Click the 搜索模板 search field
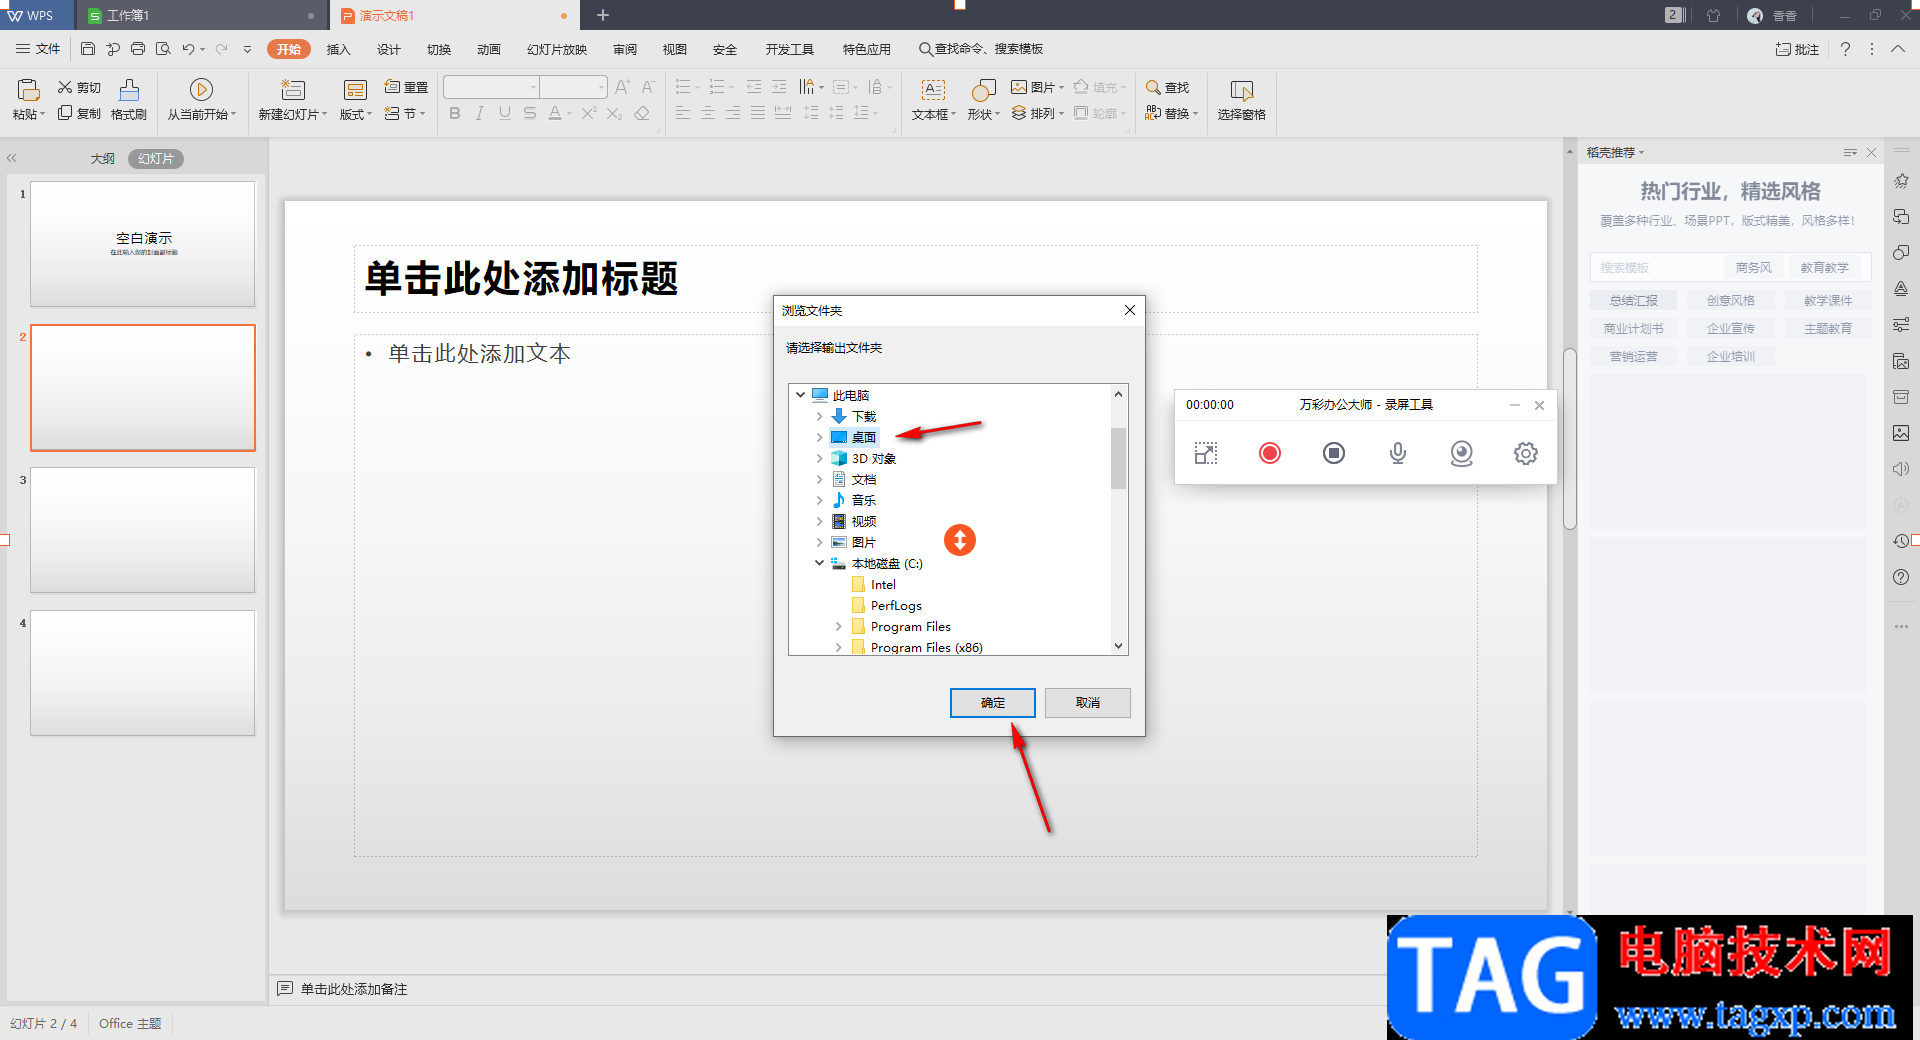1920x1040 pixels. [1655, 268]
